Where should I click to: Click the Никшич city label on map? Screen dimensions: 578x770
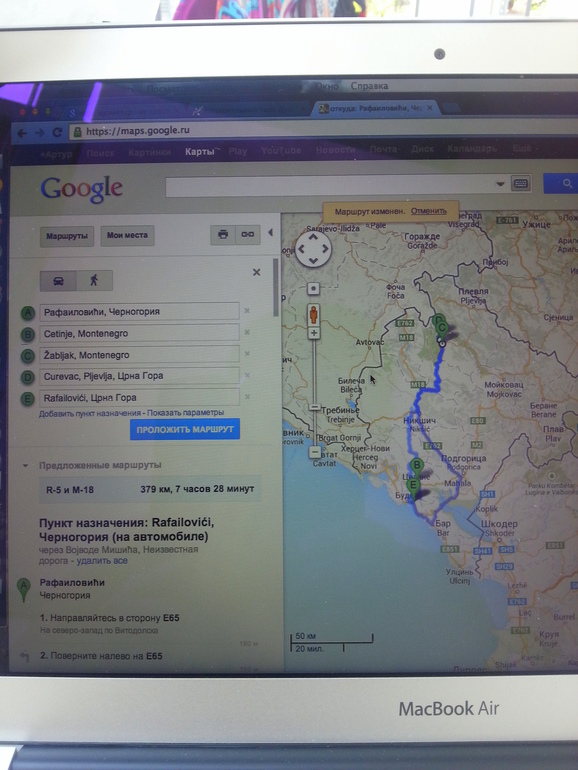pyautogui.click(x=419, y=421)
